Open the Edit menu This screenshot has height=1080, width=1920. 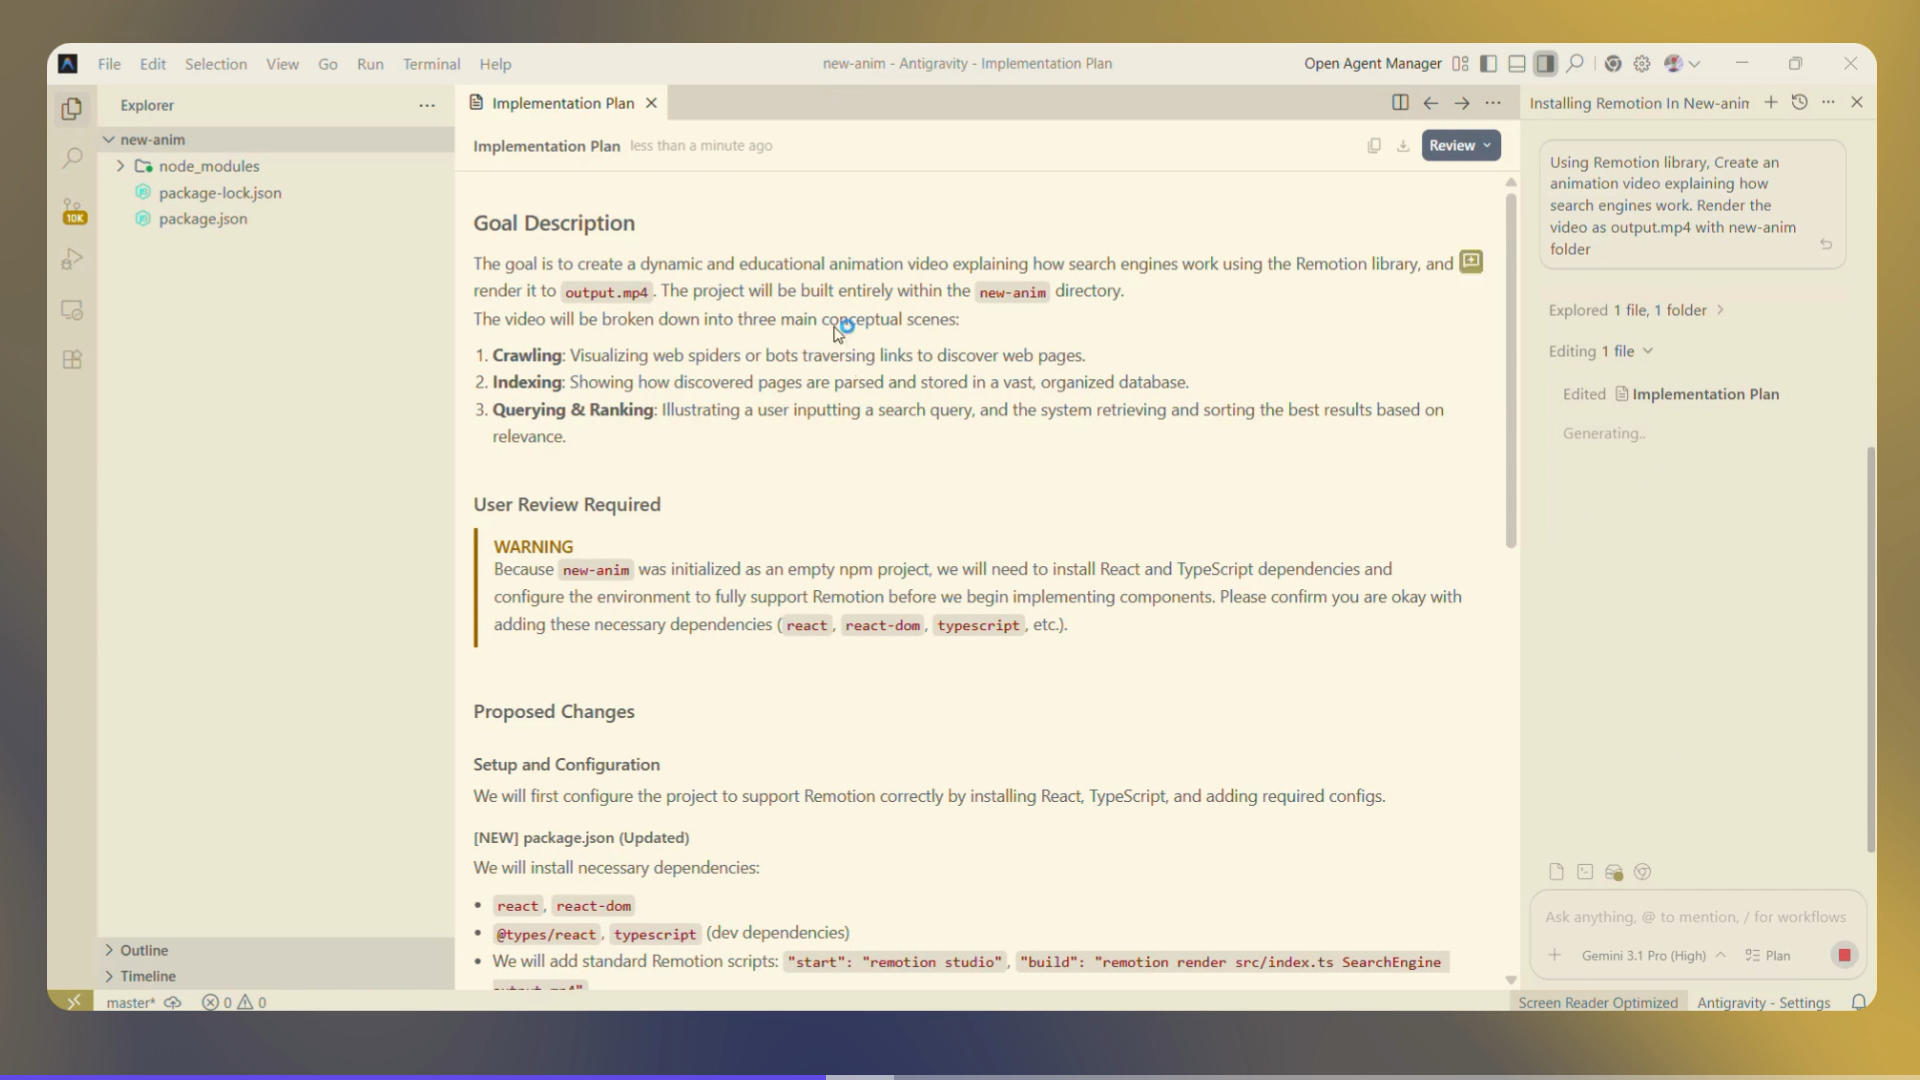click(x=153, y=64)
